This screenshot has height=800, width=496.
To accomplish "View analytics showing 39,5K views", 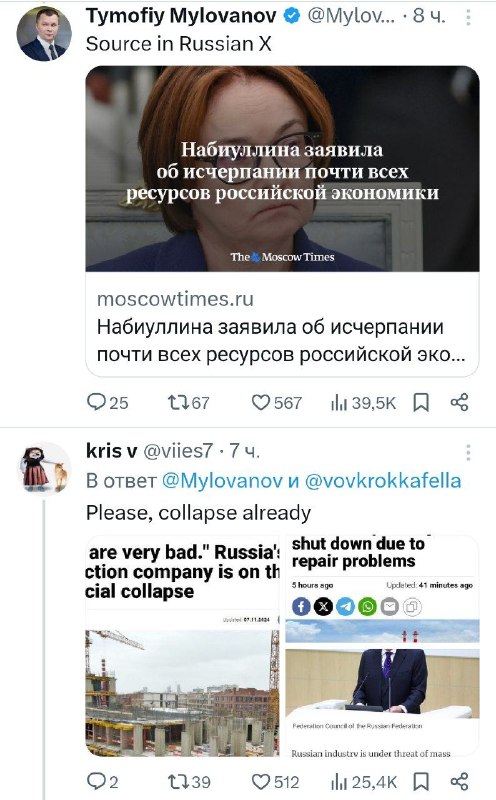I will point(363,403).
